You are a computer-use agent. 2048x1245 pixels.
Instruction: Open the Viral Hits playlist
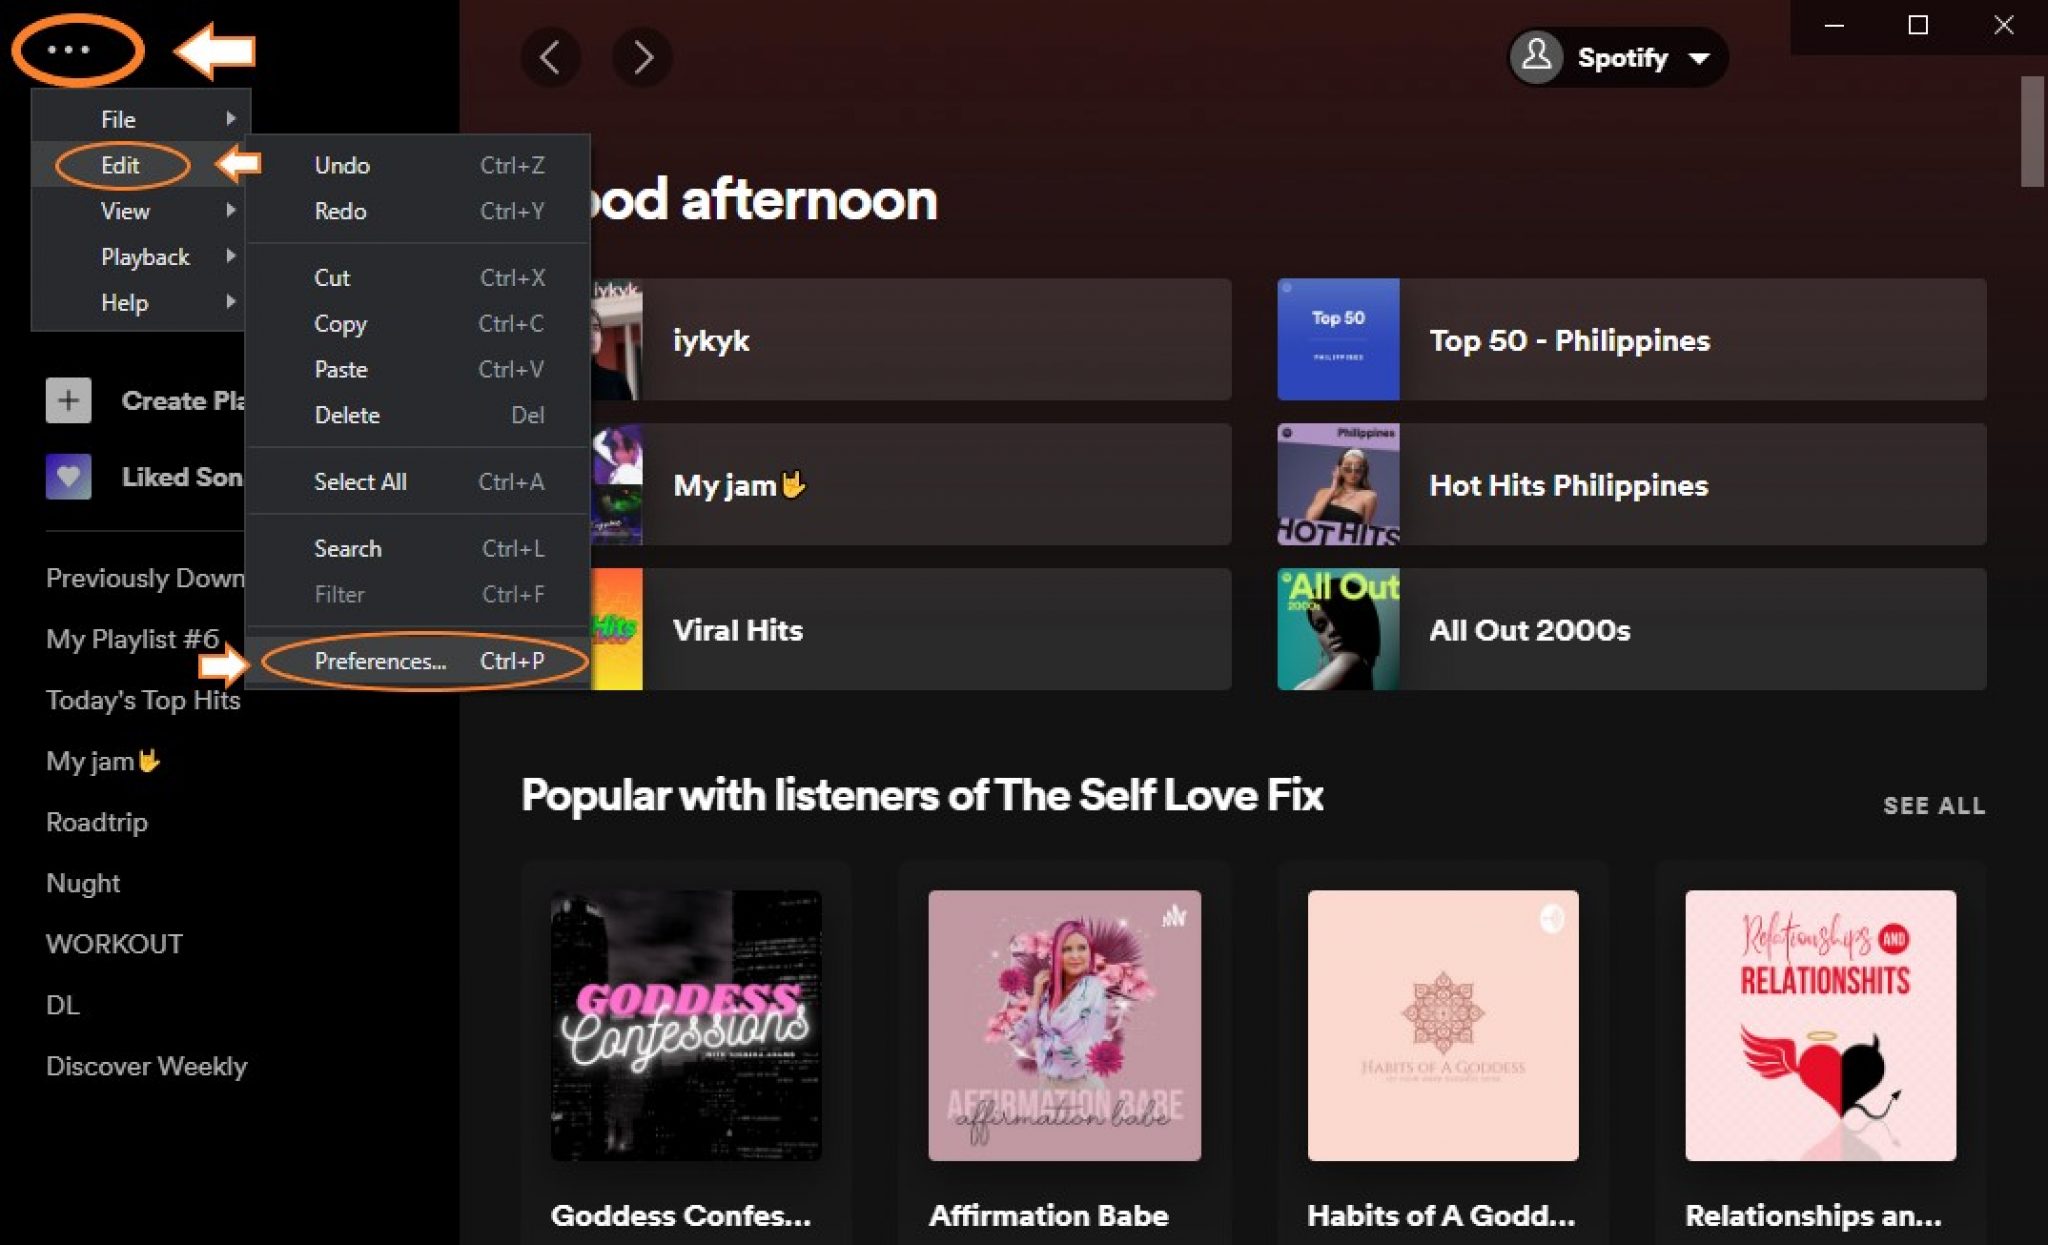tap(738, 630)
